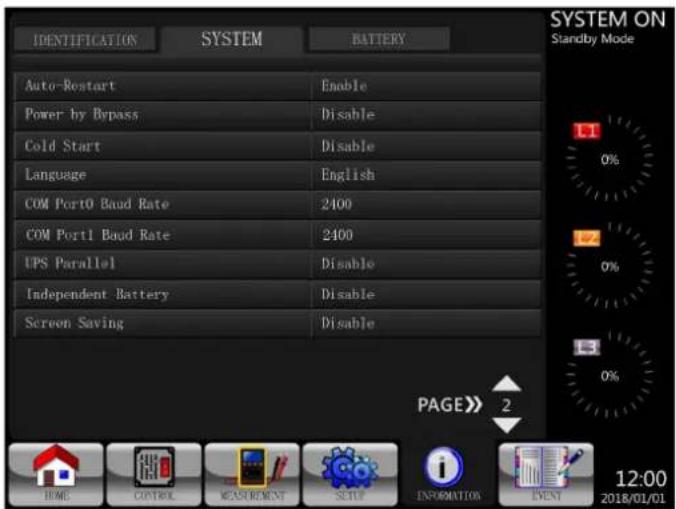Click the L2 load gauge 0% dial
Image resolution: width=676 pixels, height=509 pixels.
point(610,266)
